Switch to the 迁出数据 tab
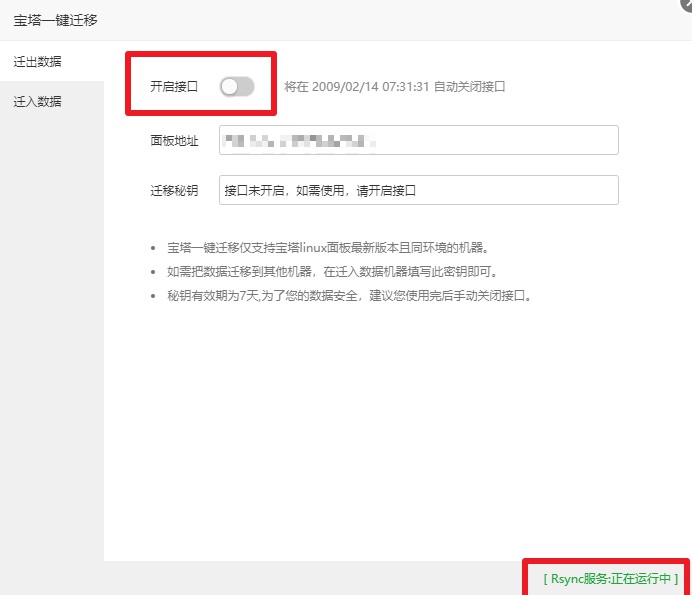 [52, 61]
